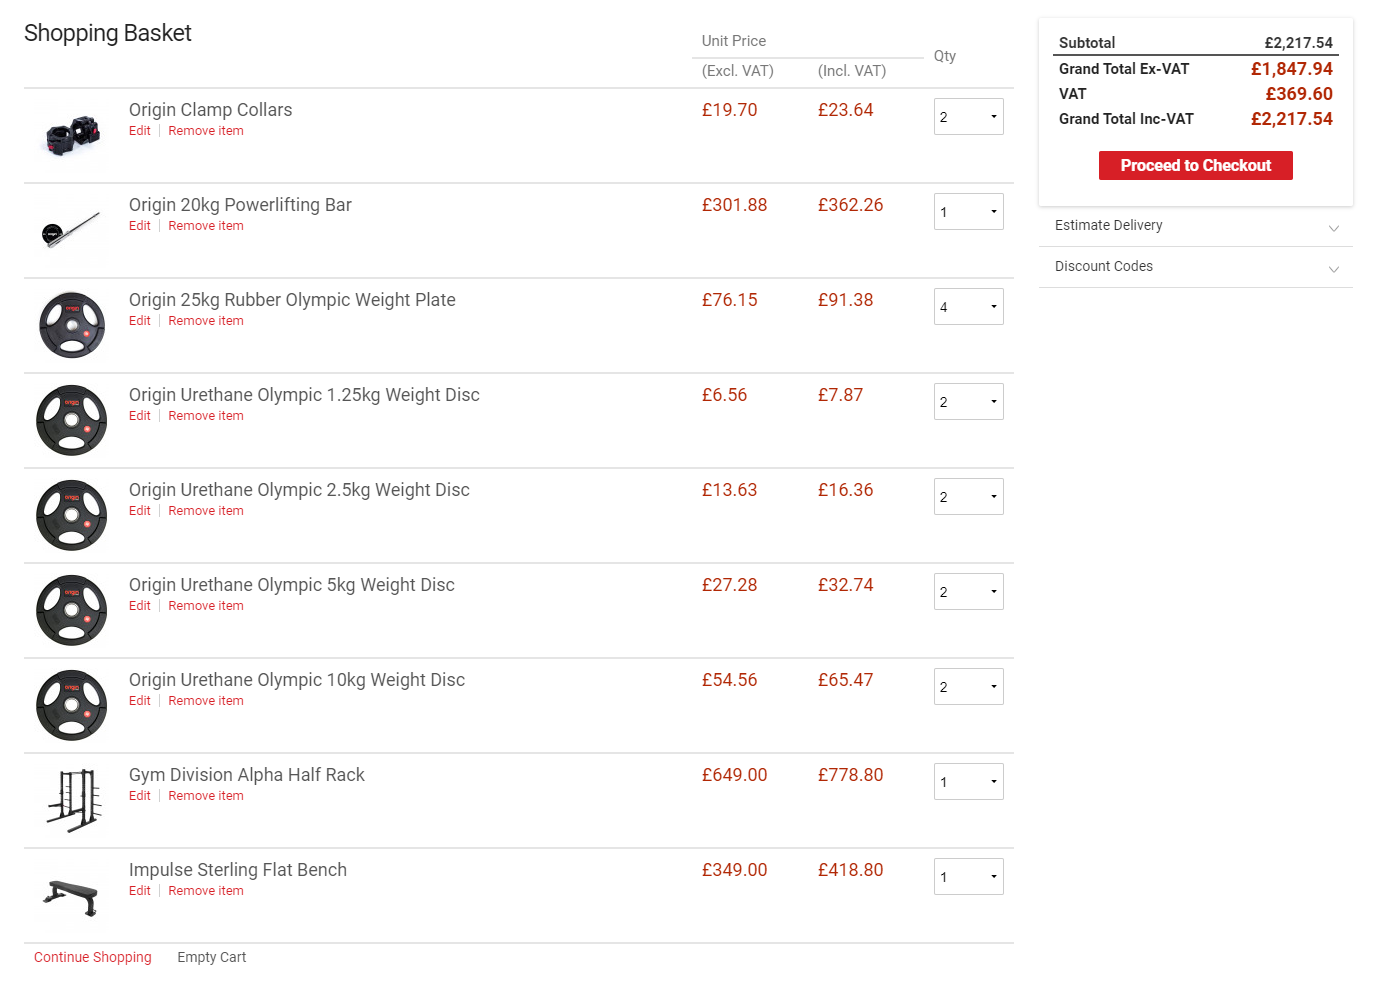The image size is (1385, 983).
Task: Open quantity dropdown for Sterling Flat Bench
Action: 968,877
